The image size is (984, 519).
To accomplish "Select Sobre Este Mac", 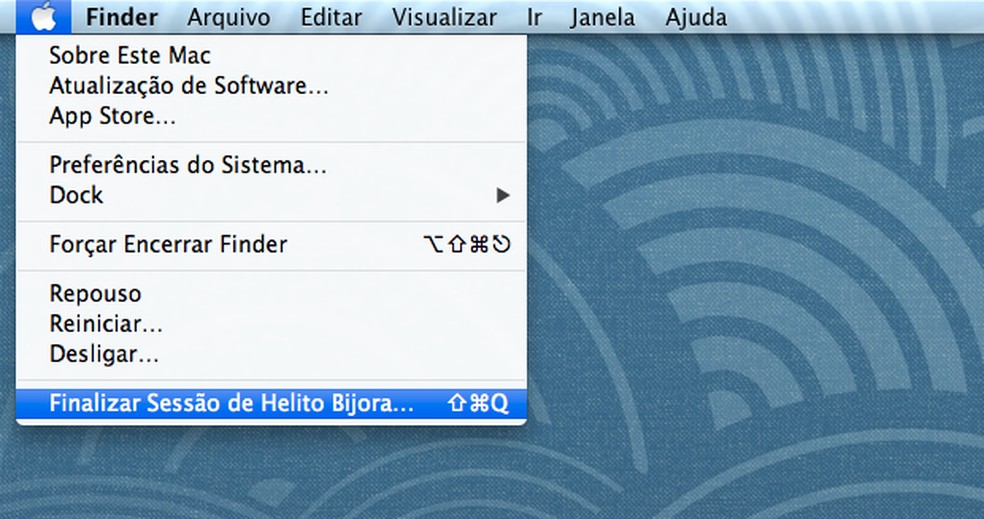I will tap(271, 55).
